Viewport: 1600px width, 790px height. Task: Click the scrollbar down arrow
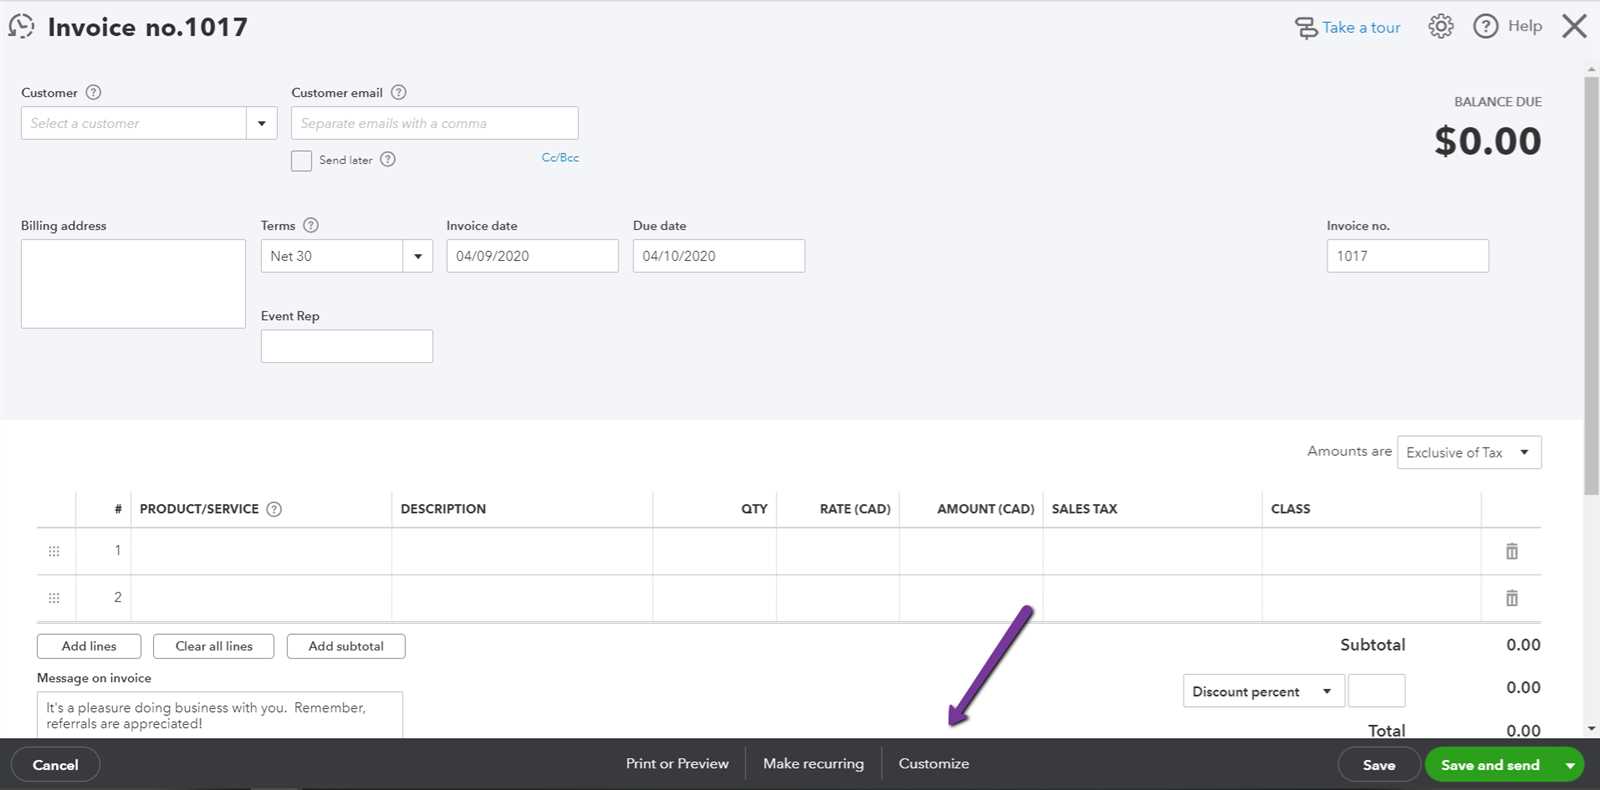tap(1591, 730)
